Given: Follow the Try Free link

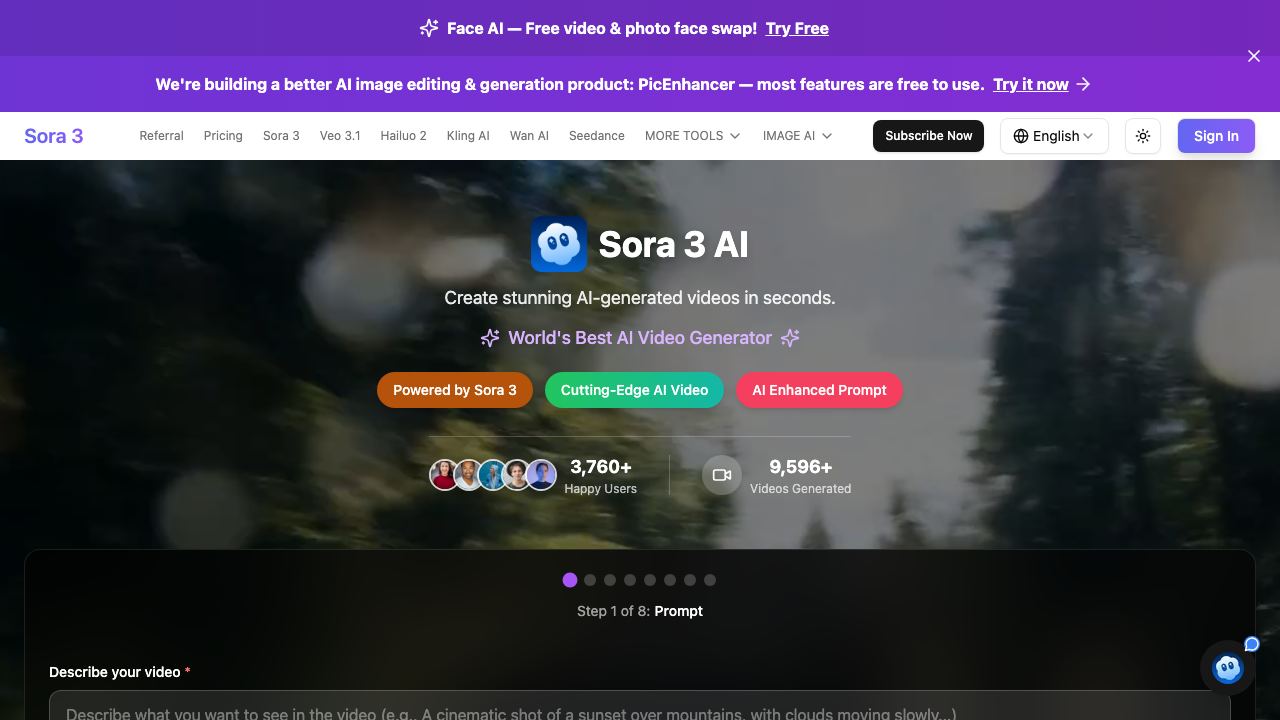Looking at the screenshot, I should pyautogui.click(x=797, y=28).
